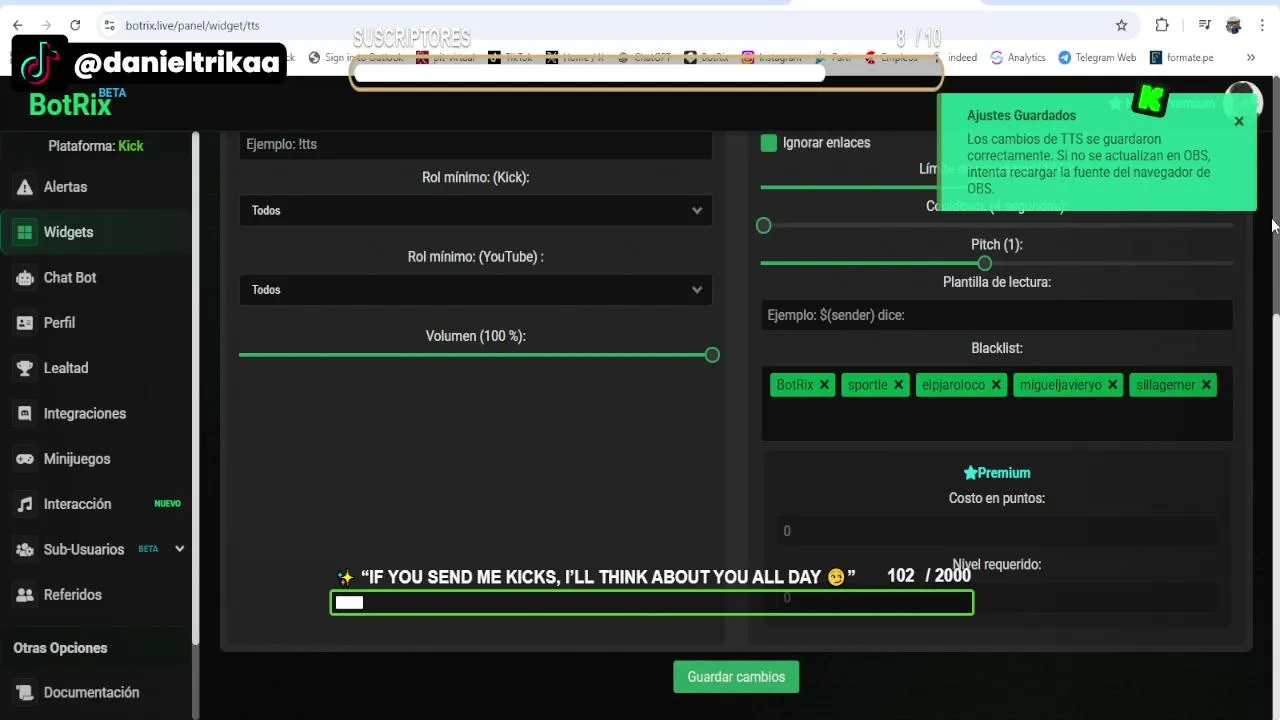Open the browser extensions puzzle icon

1162,25
